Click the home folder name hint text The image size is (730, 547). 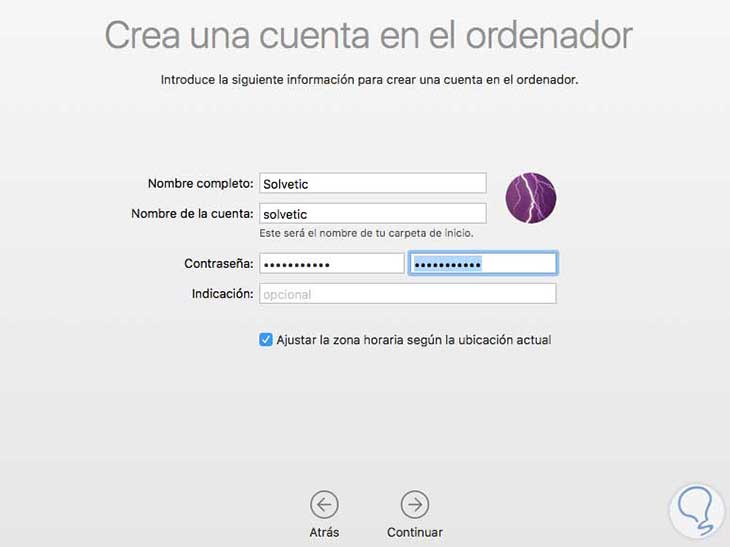pyautogui.click(x=366, y=233)
